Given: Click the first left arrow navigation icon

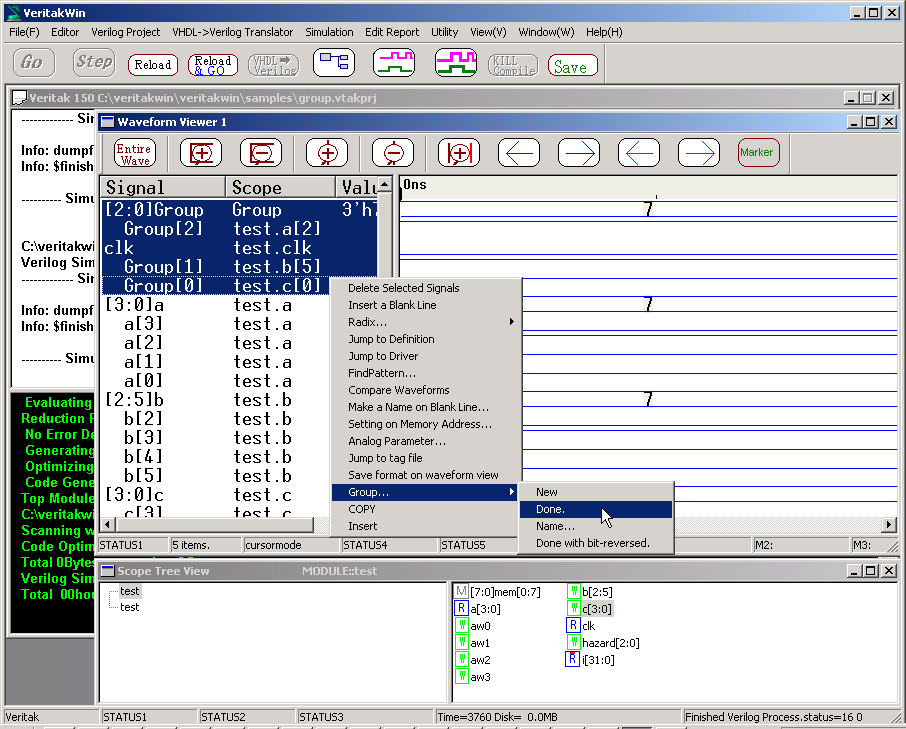Looking at the screenshot, I should [519, 153].
